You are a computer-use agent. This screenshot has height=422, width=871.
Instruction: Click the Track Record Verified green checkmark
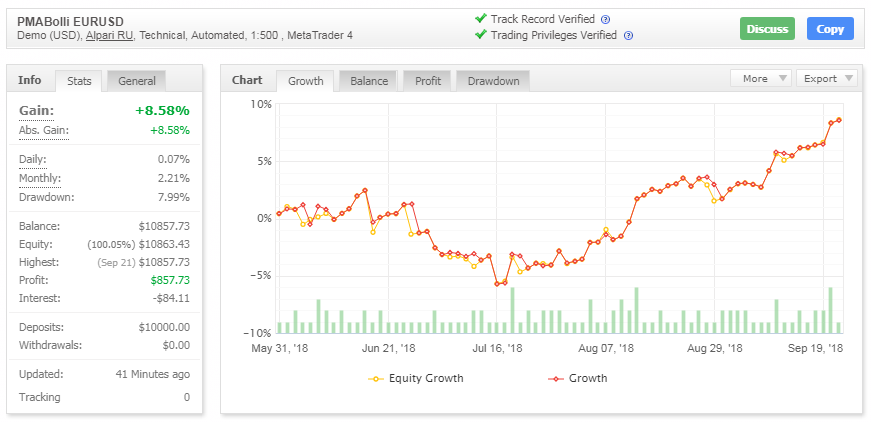(481, 19)
